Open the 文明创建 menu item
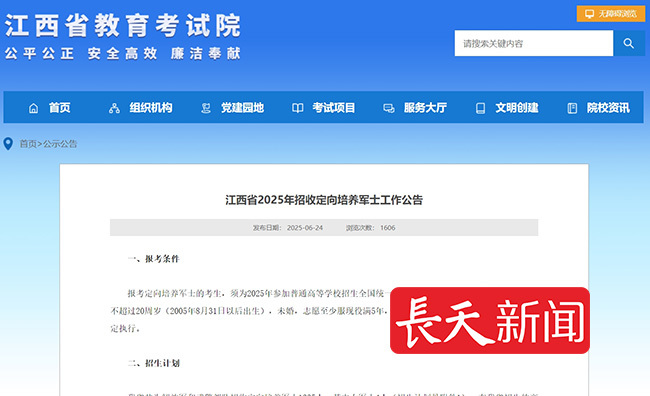 pos(517,108)
